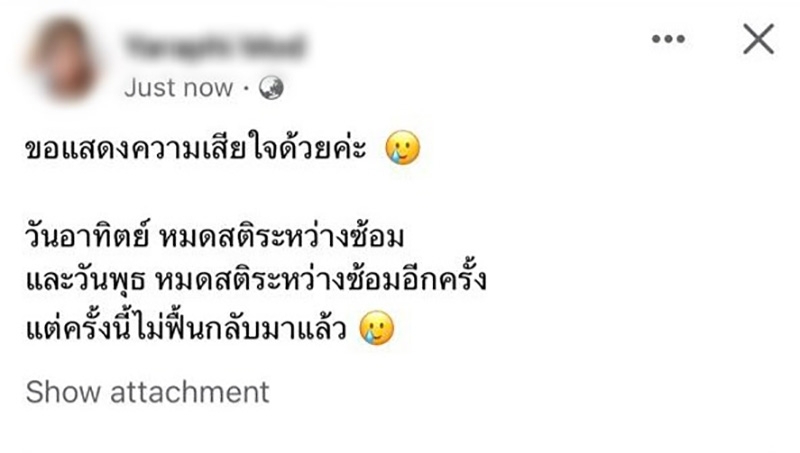Click the tearful emoji after ด้วยค่ะ

[403, 148]
